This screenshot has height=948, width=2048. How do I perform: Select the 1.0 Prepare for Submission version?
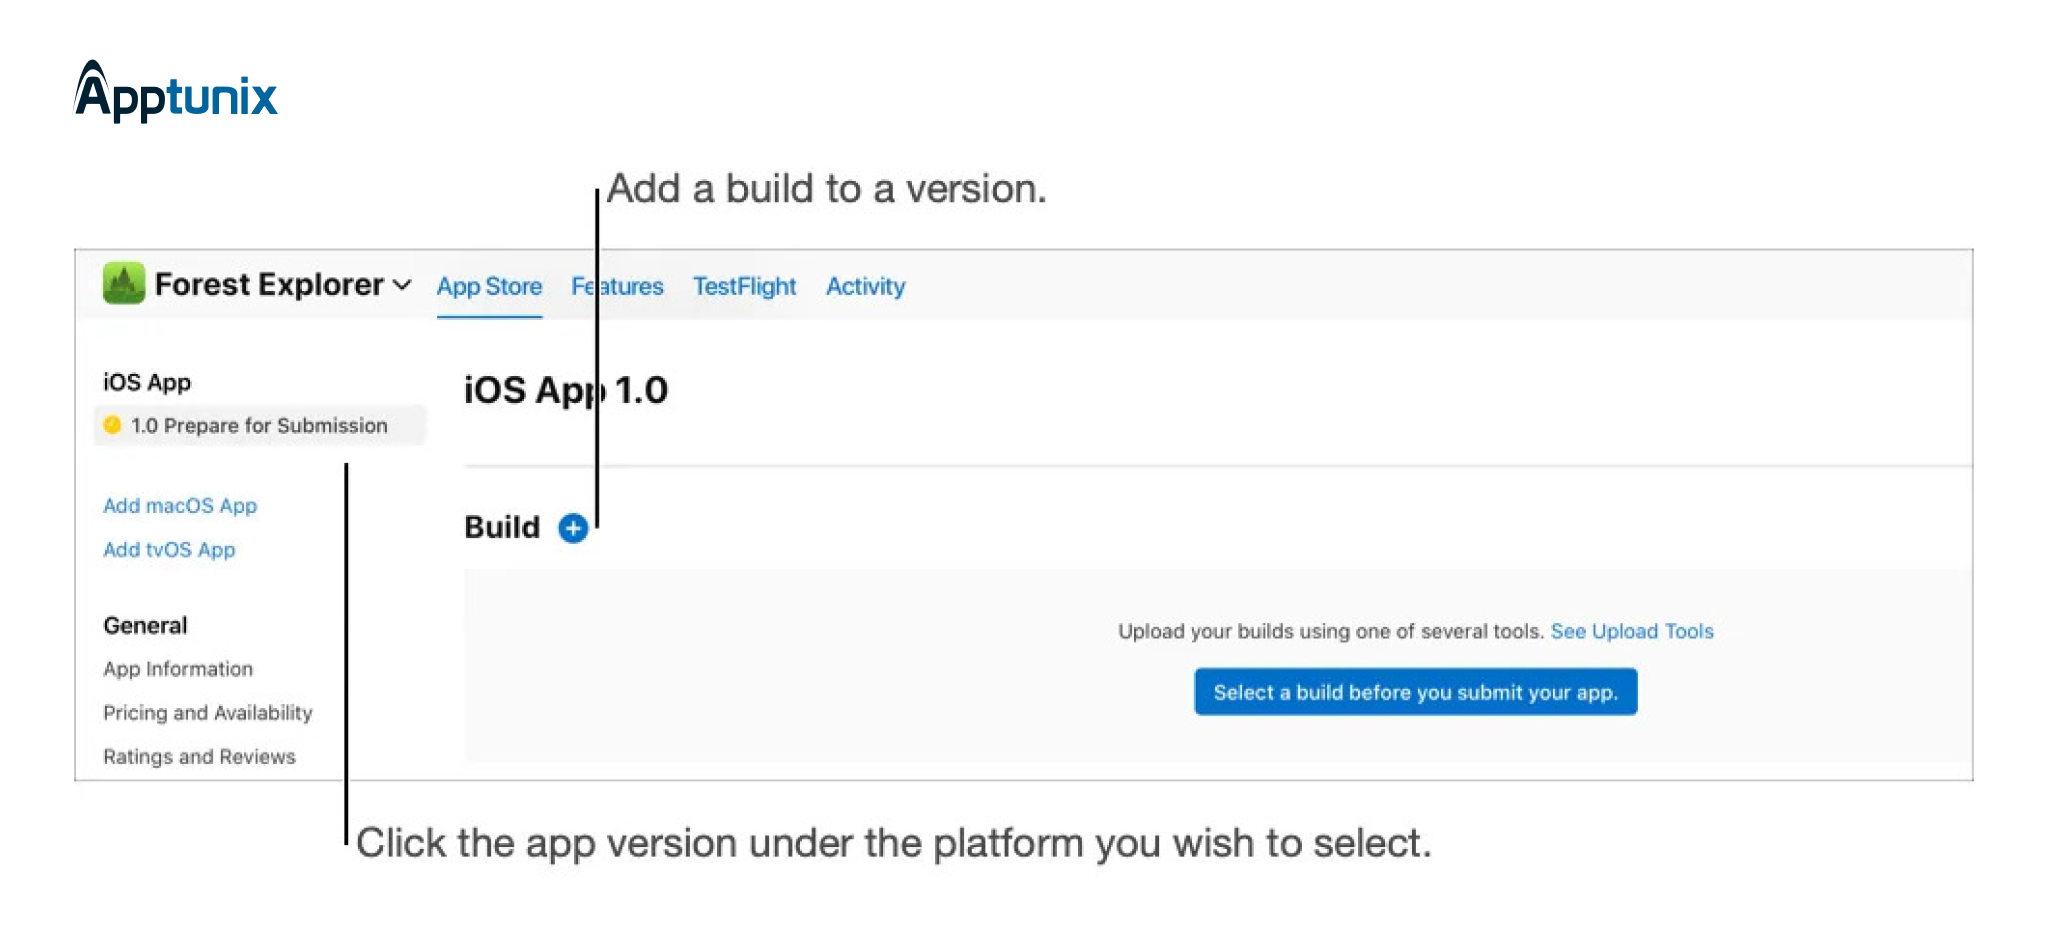click(258, 425)
